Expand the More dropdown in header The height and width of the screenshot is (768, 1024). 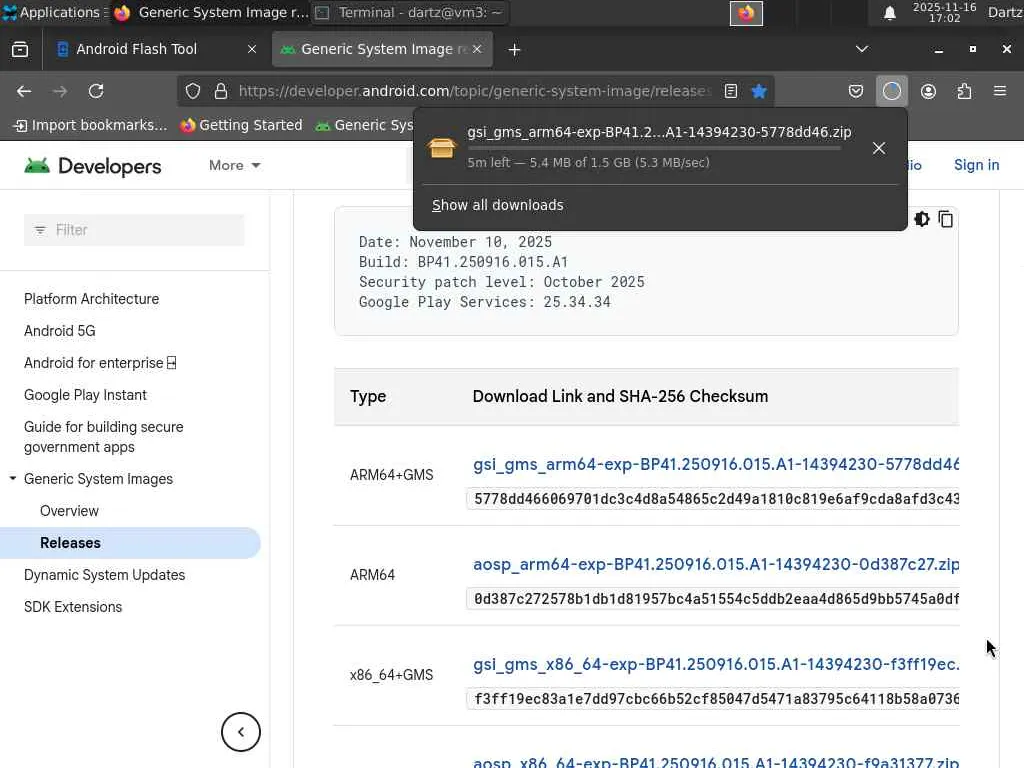(235, 165)
